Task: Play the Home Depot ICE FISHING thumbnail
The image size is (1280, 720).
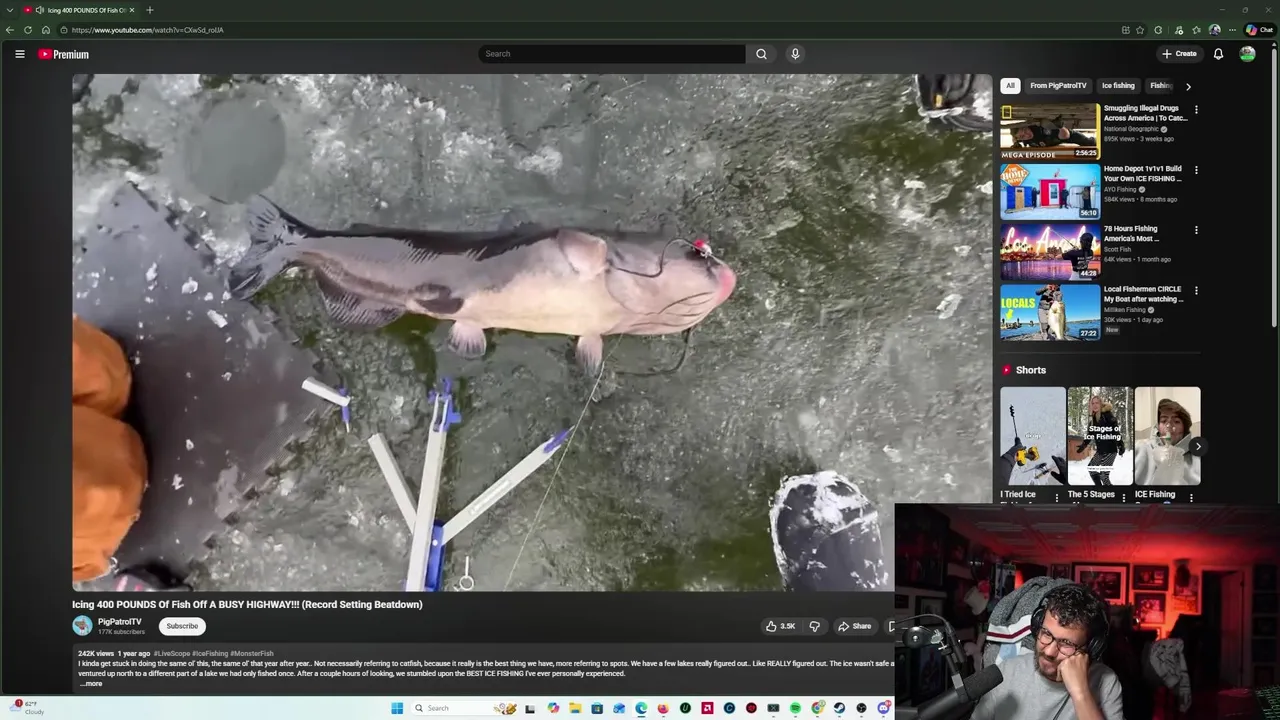Action: pyautogui.click(x=1050, y=191)
